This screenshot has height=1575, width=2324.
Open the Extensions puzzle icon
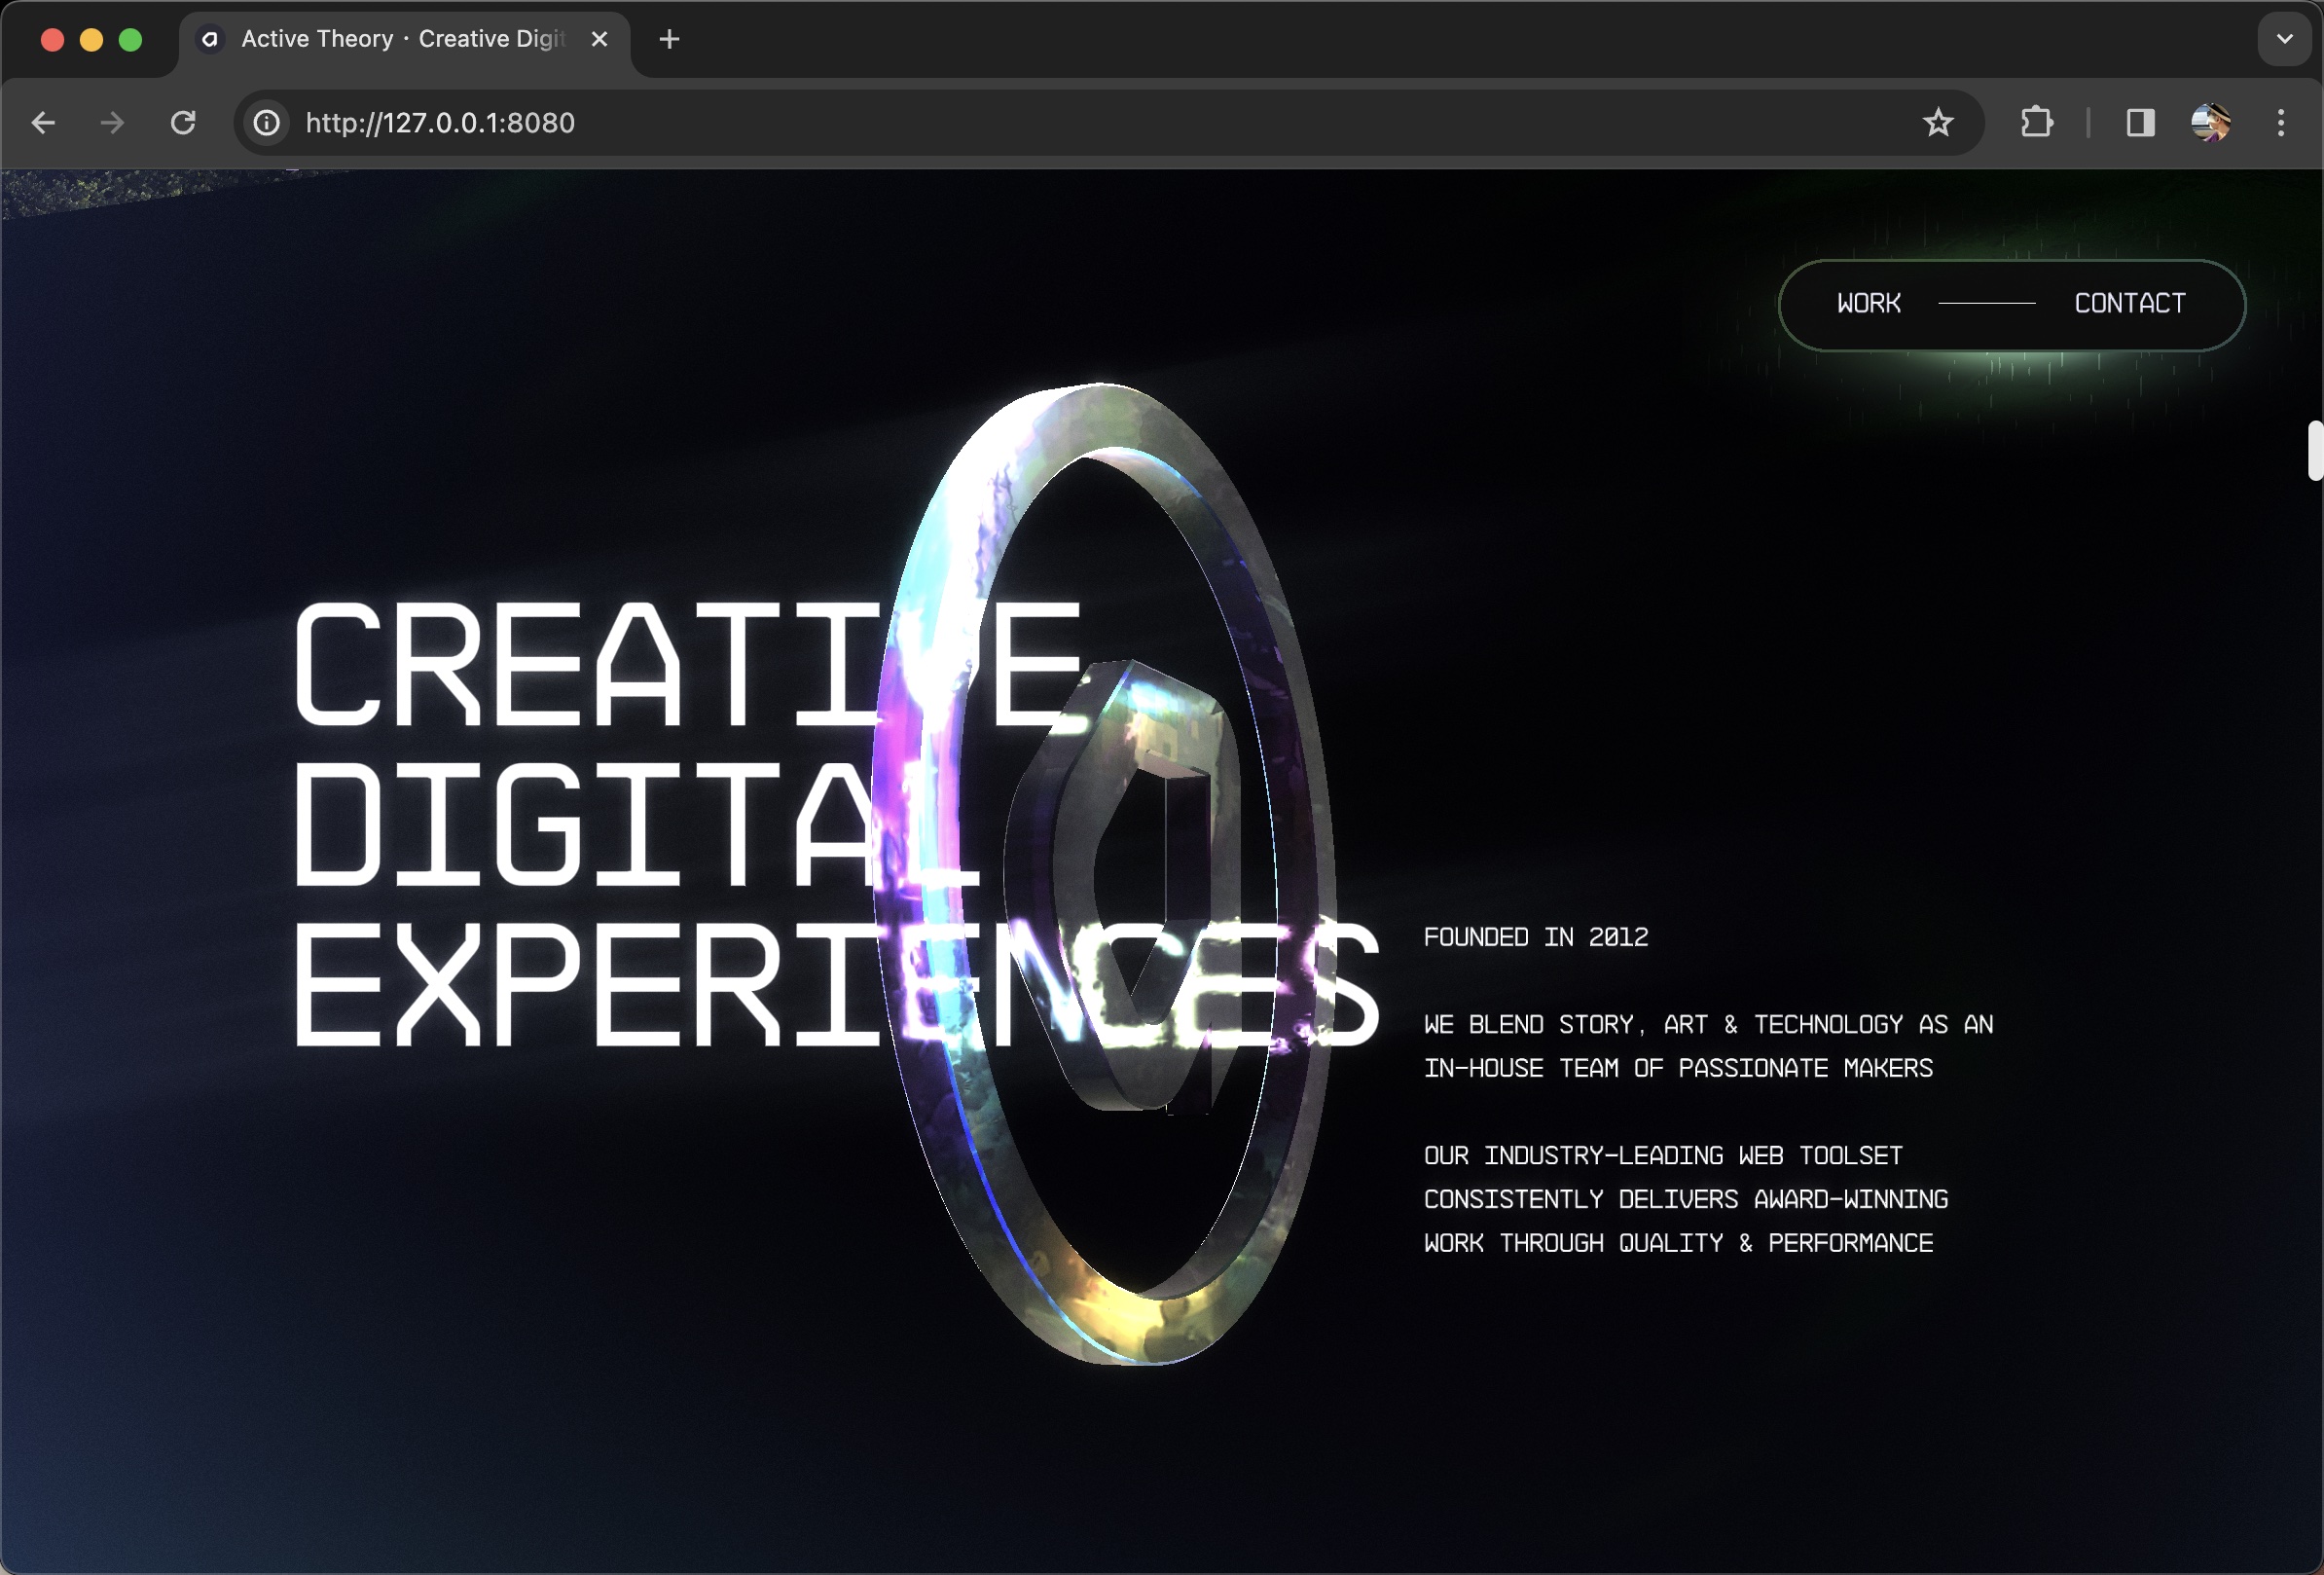pos(2036,123)
